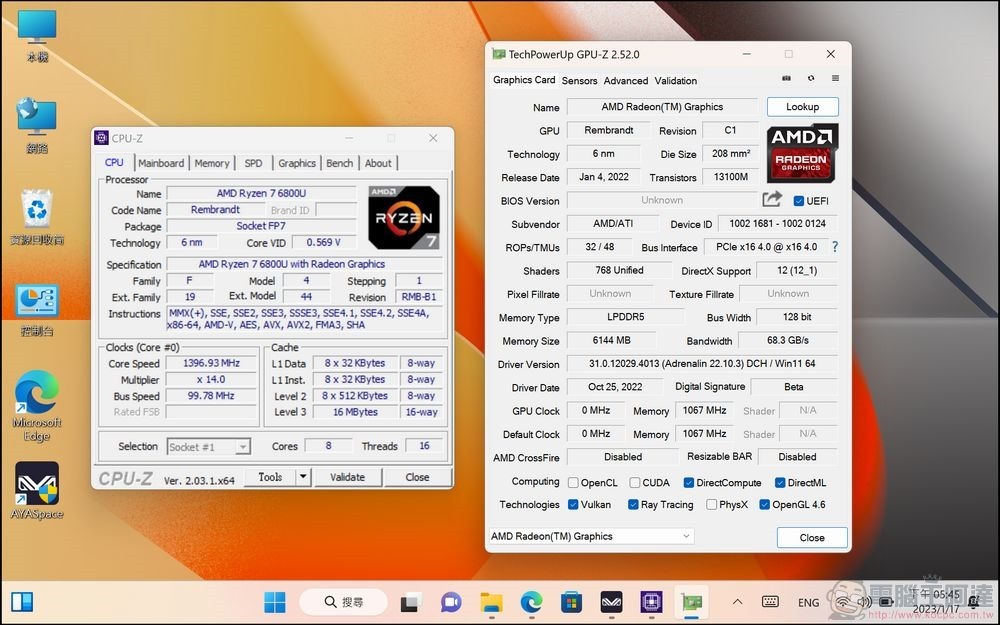
Task: Click the Windows Start button in taskbar
Action: pos(275,601)
